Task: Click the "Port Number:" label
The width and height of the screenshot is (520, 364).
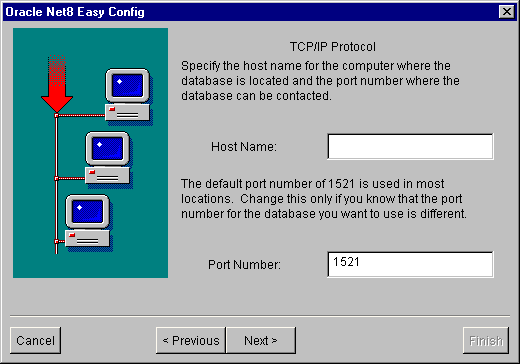Action: coord(244,265)
